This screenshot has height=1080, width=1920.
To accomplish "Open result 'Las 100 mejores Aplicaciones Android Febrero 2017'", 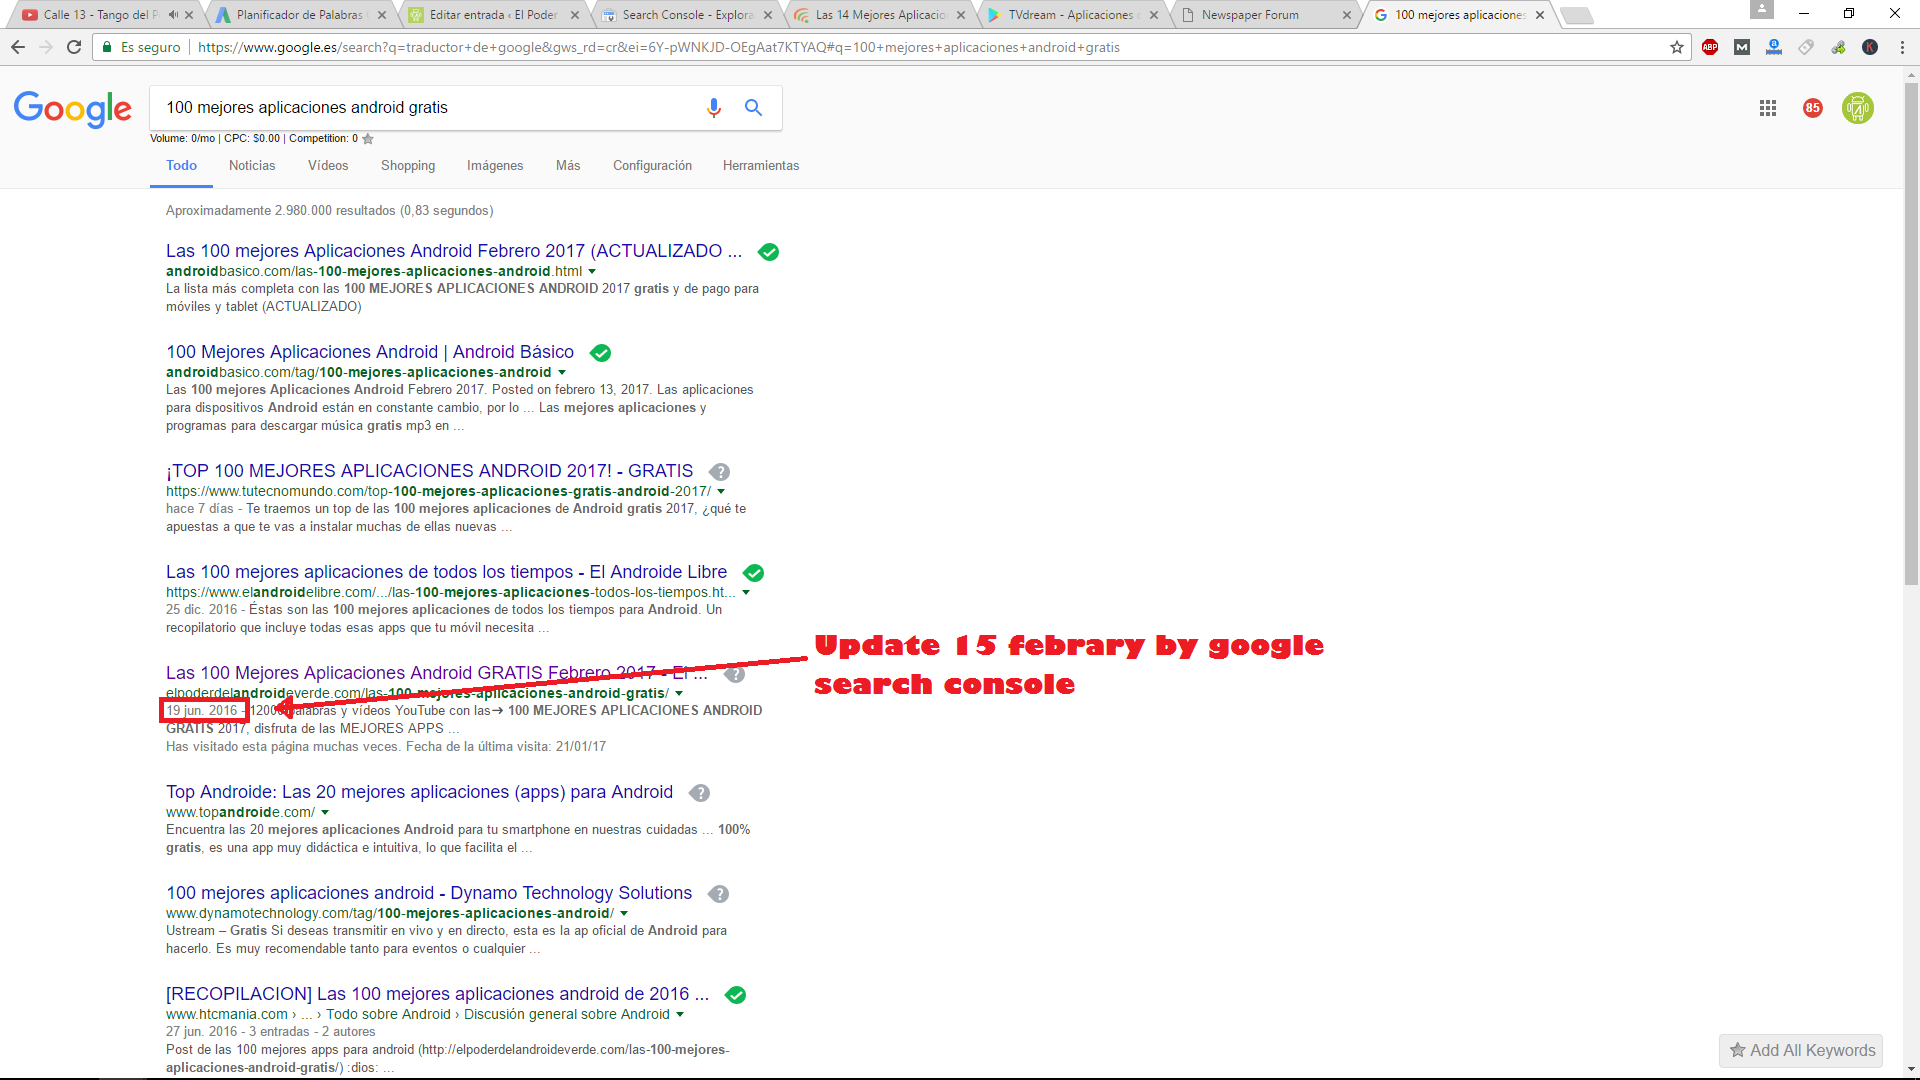I will point(454,251).
